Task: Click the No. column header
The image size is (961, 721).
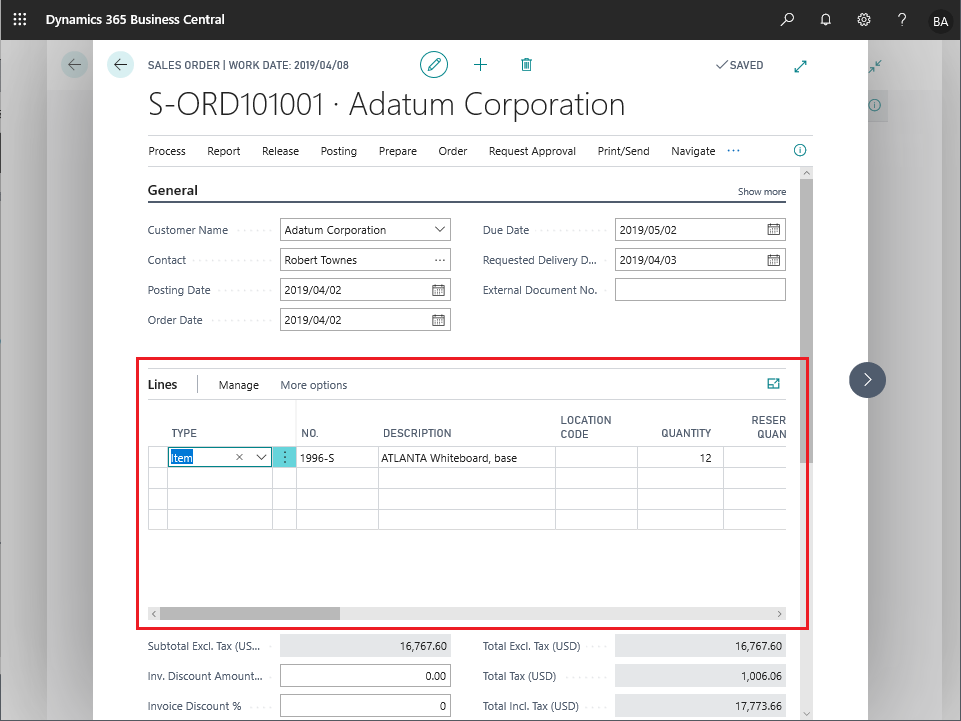Action: [x=310, y=433]
